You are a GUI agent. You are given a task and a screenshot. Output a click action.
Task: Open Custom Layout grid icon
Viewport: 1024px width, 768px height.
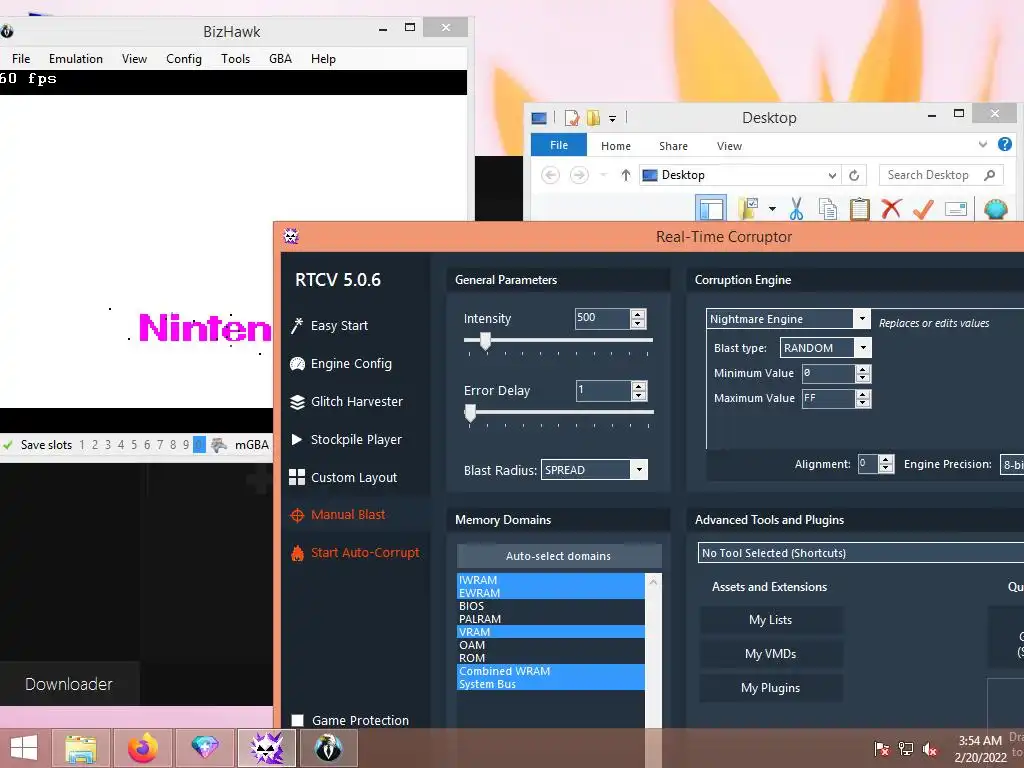point(297,477)
